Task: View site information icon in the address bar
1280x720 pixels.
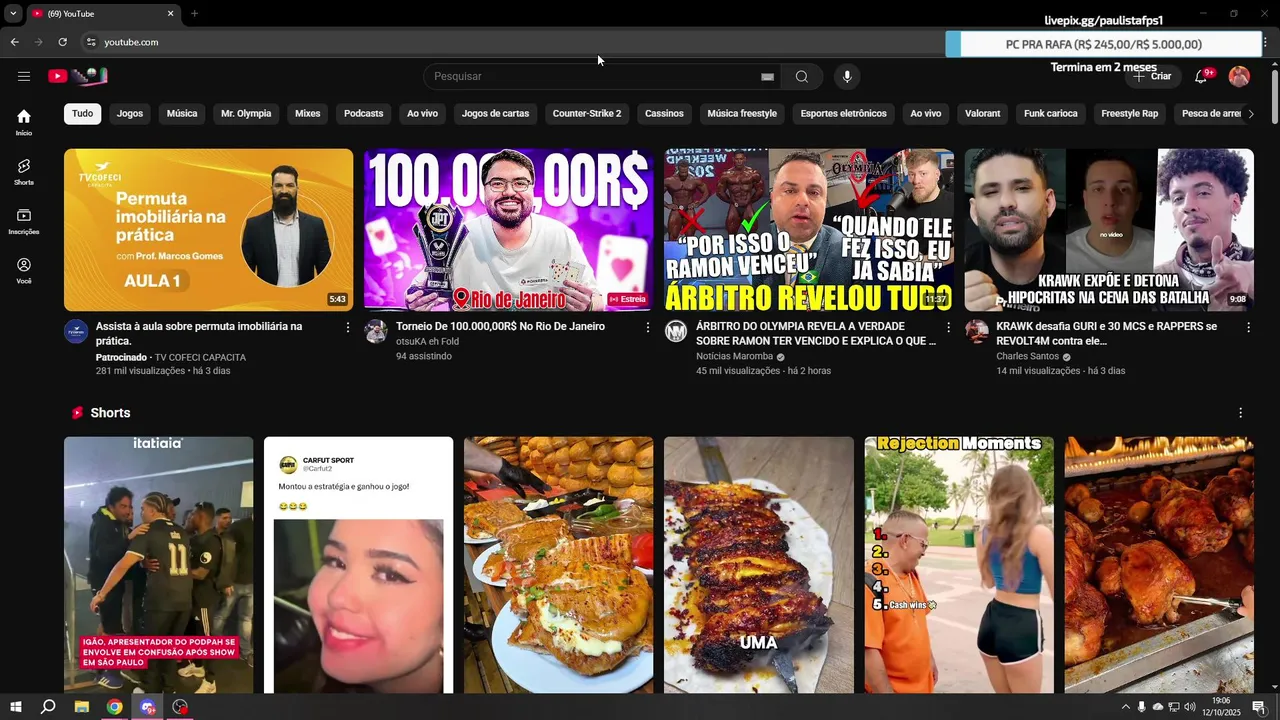Action: (x=90, y=42)
